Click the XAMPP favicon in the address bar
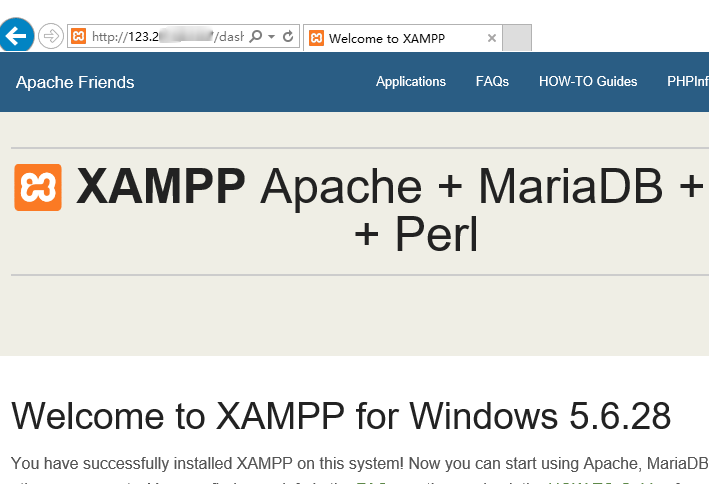Image resolution: width=709 pixels, height=484 pixels. coord(79,36)
